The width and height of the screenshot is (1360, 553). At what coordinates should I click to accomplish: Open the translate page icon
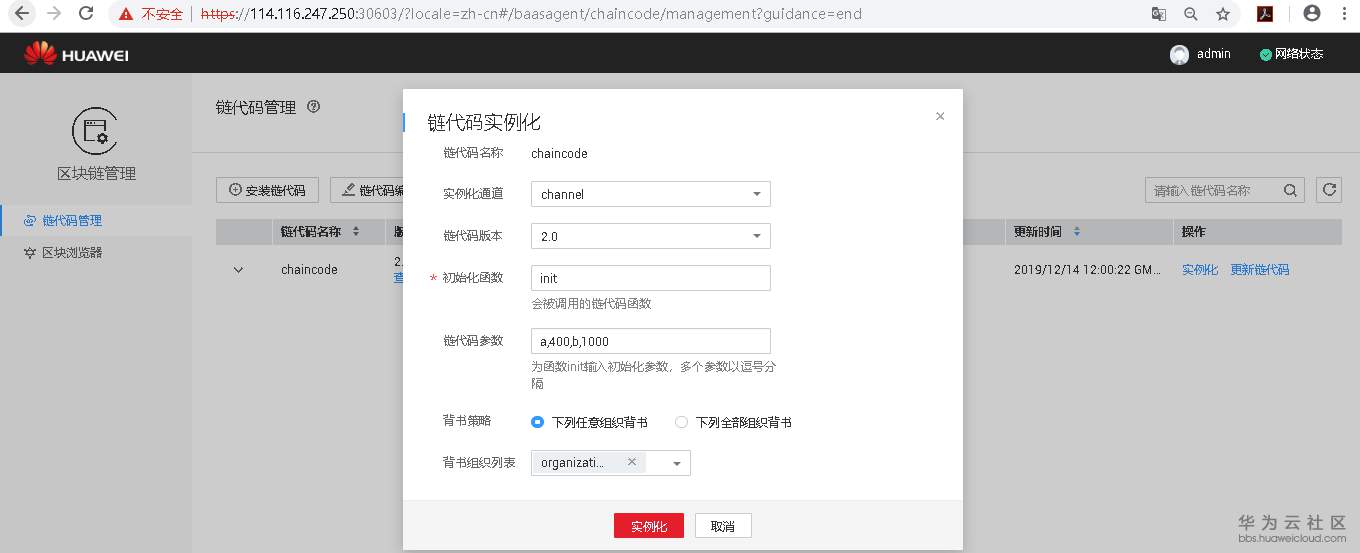[1158, 14]
